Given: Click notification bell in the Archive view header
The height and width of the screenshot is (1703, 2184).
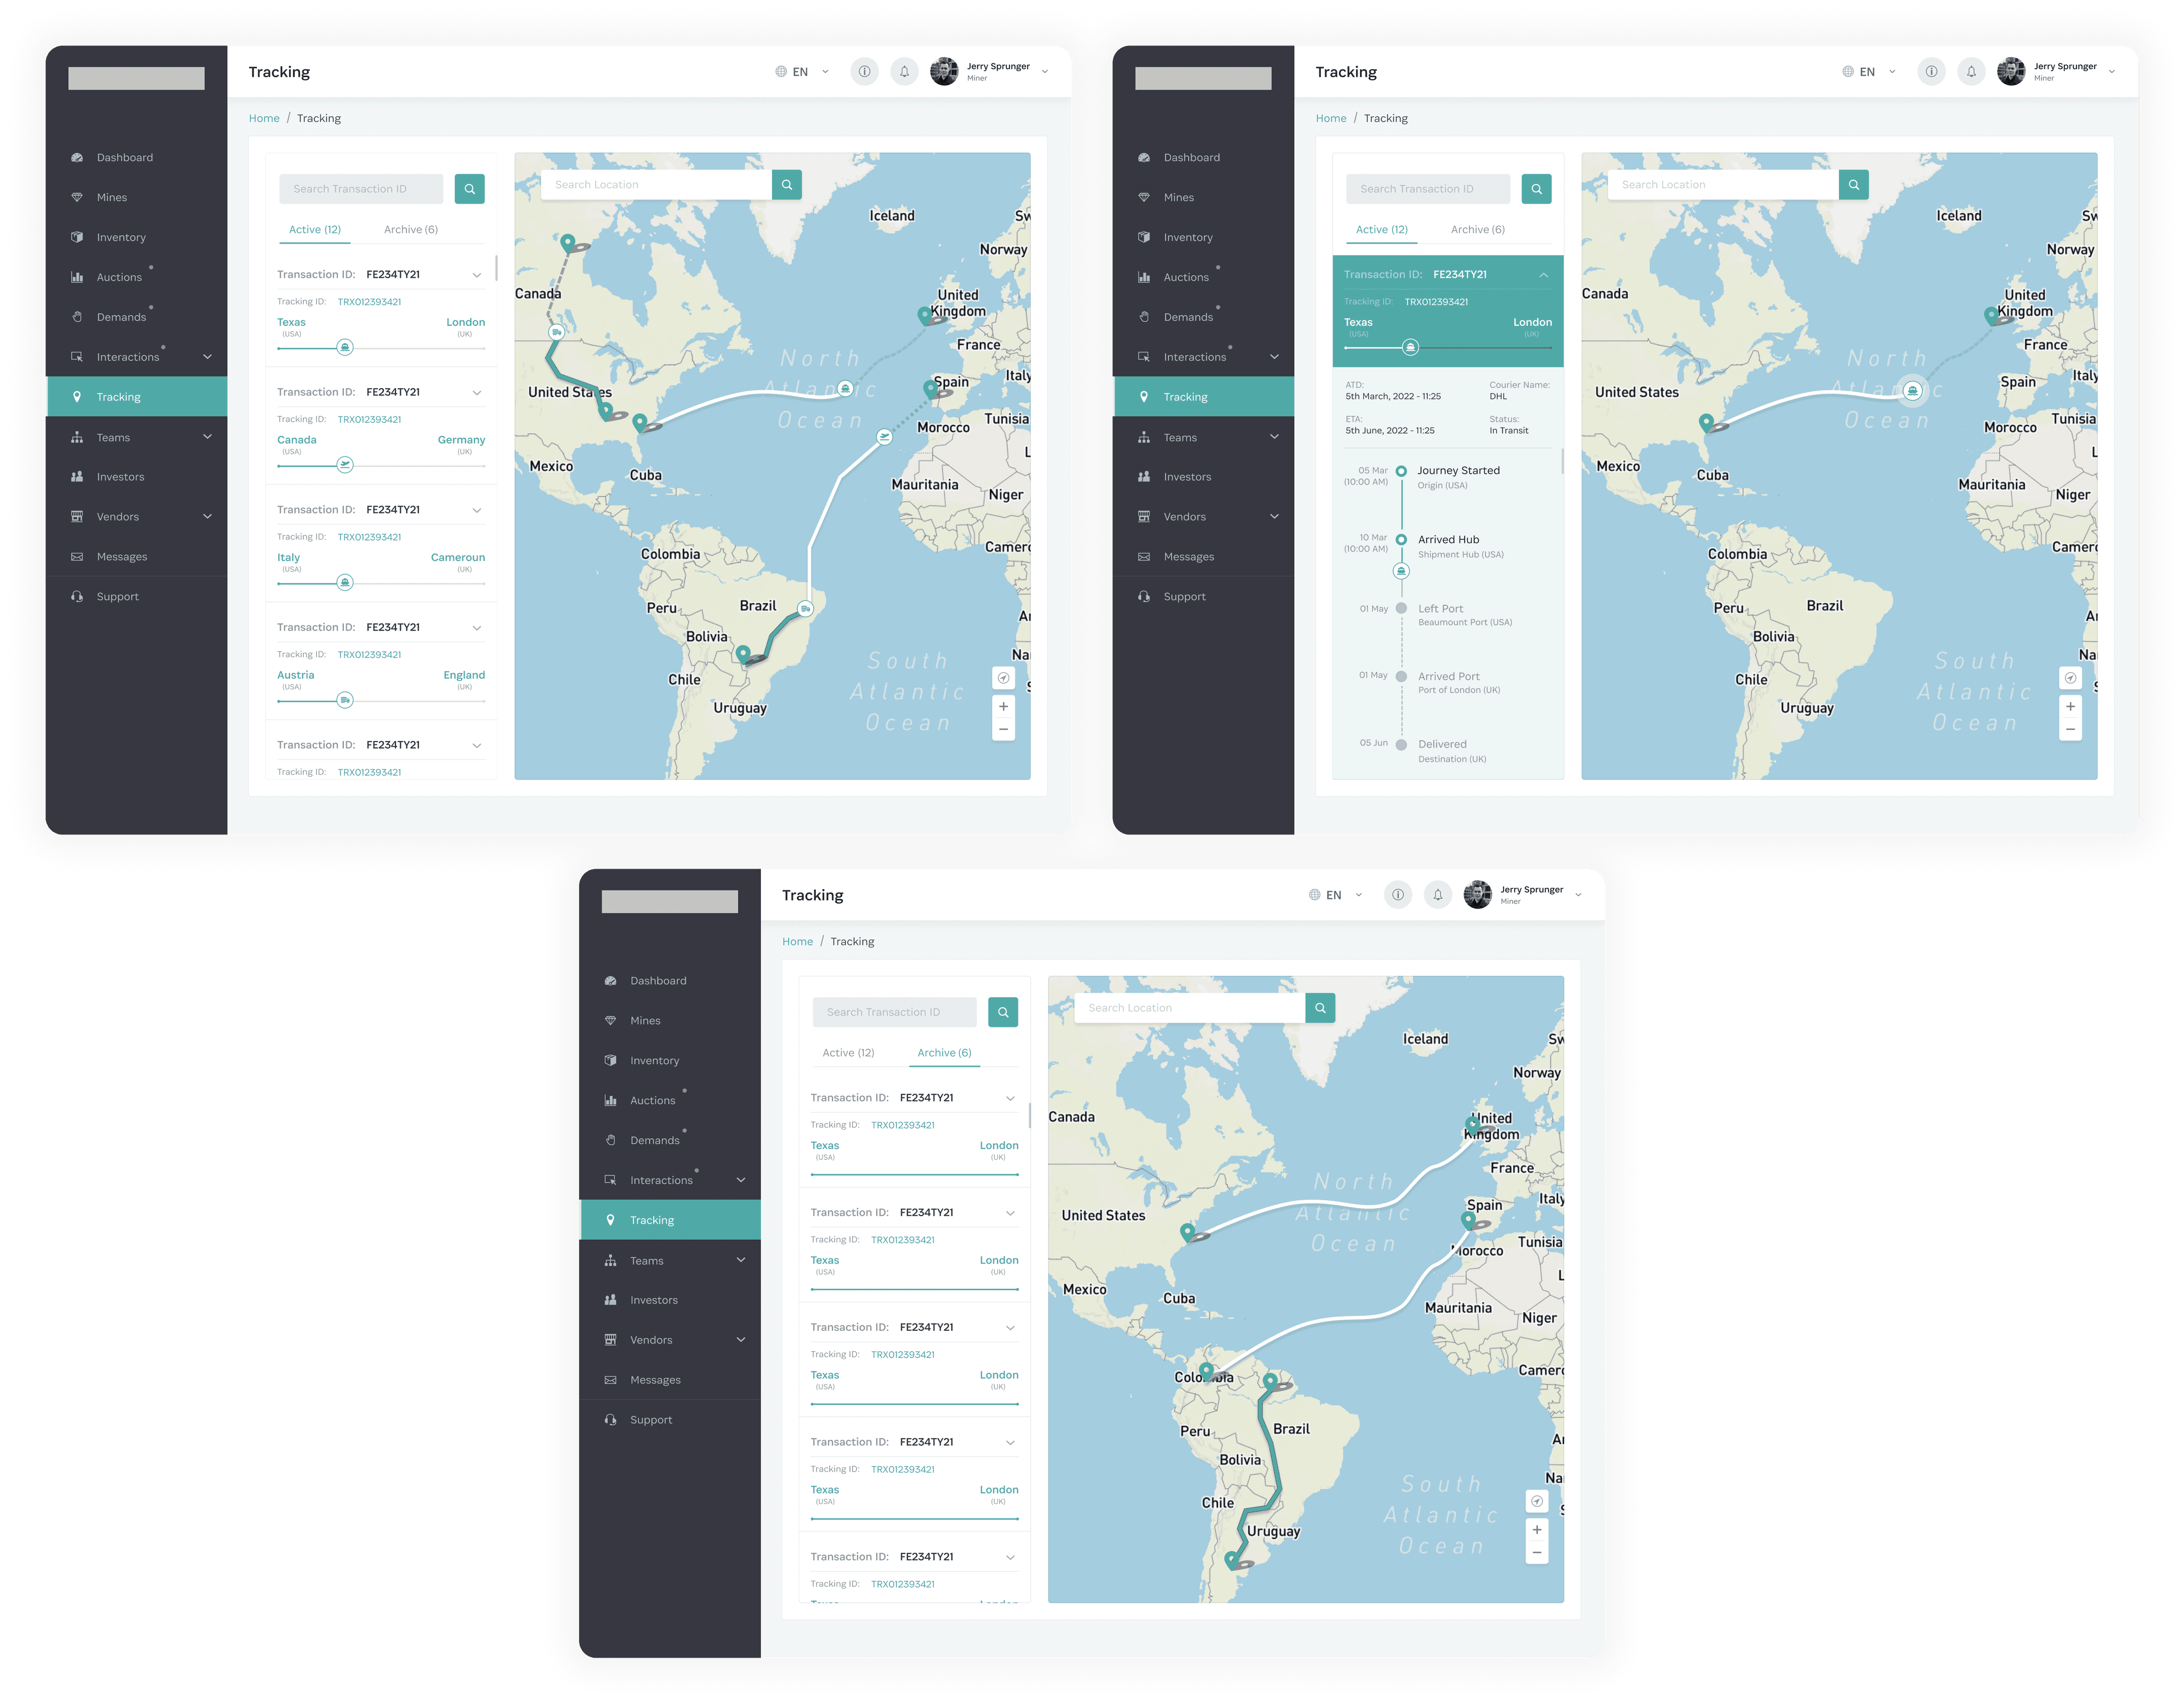Looking at the screenshot, I should pyautogui.click(x=1437, y=895).
